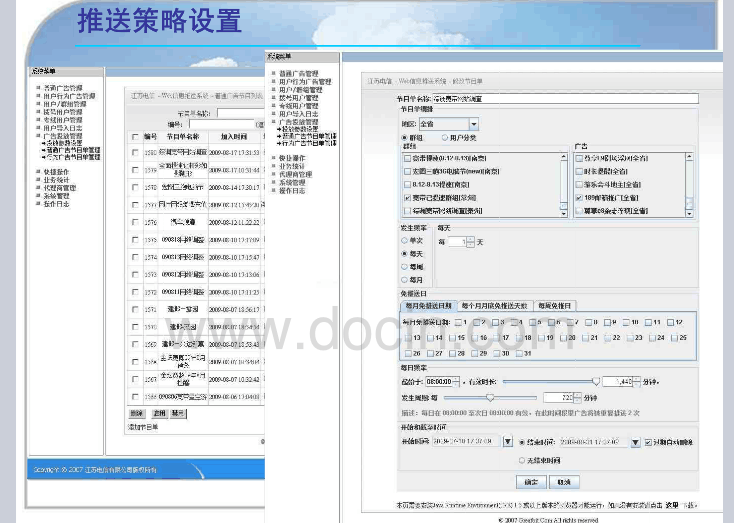Check the row 1571 checkbox in the list
734x523 pixels.
click(135, 309)
